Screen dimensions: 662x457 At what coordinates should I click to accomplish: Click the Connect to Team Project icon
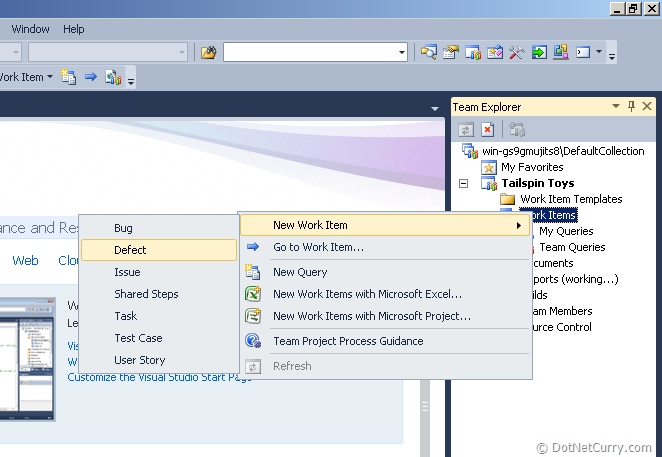517,130
